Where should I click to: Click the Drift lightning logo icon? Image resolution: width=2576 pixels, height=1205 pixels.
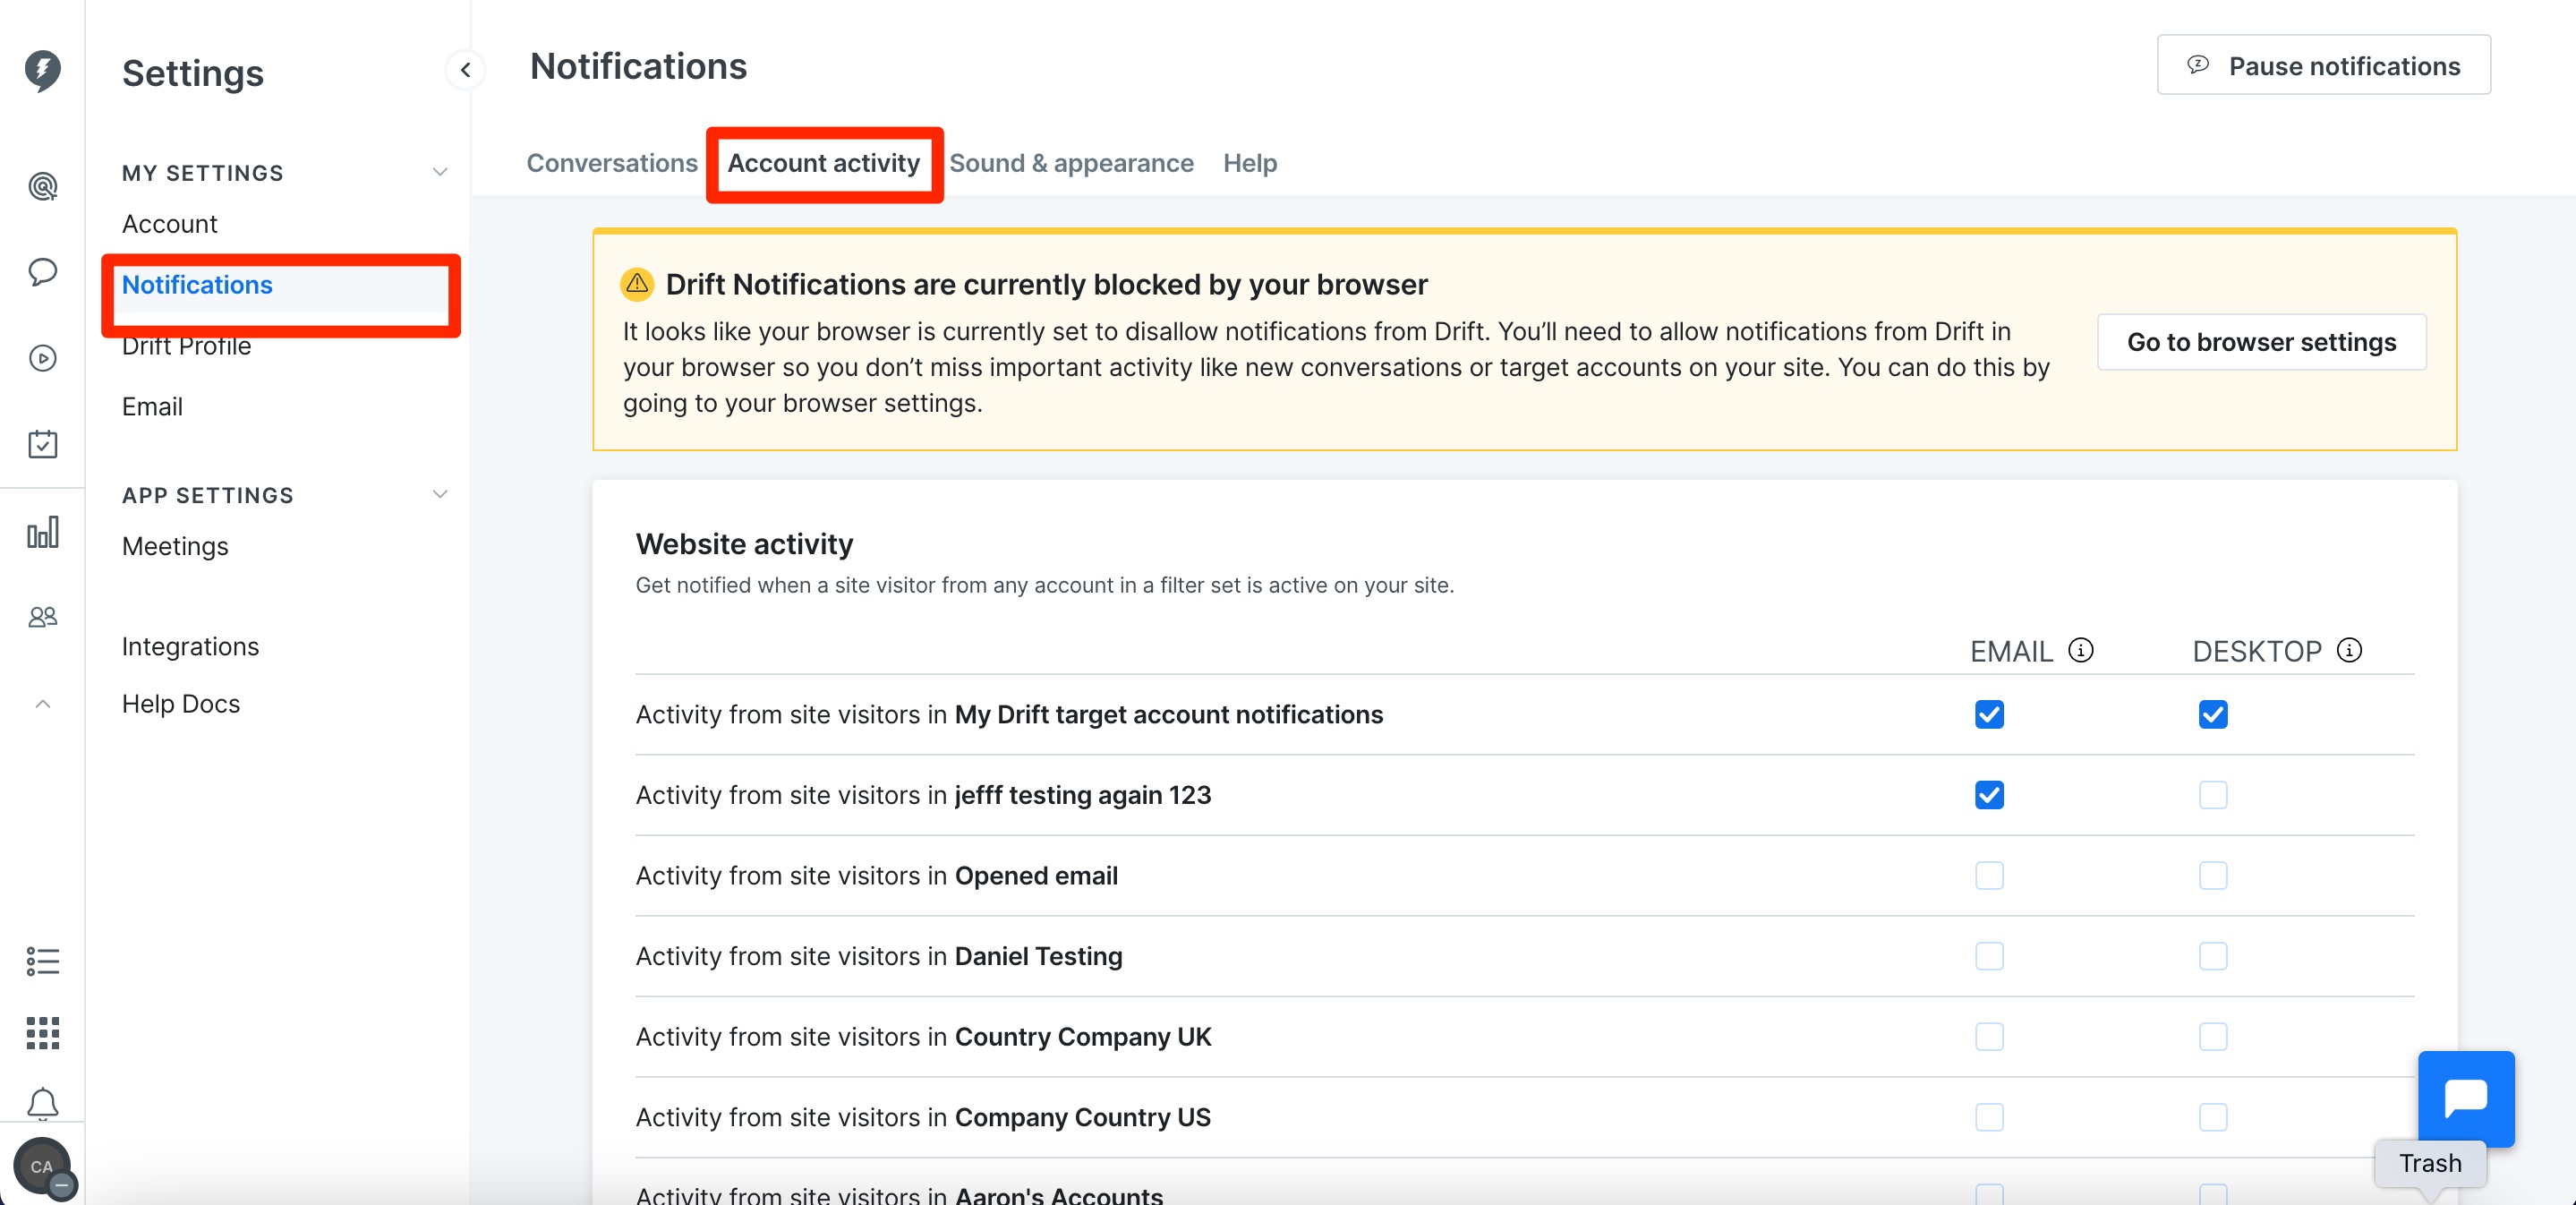pyautogui.click(x=42, y=70)
